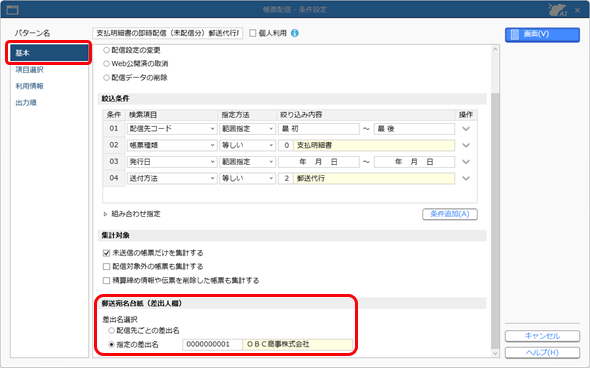The height and width of the screenshot is (368, 590).
Task: Click the info icon beside 個人利用
Action: [295, 33]
